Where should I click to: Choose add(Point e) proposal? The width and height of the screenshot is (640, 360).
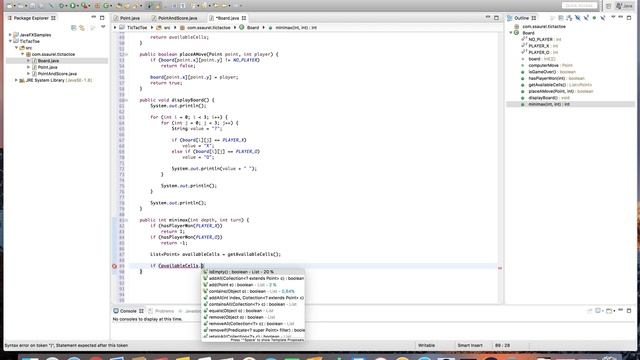(253, 285)
